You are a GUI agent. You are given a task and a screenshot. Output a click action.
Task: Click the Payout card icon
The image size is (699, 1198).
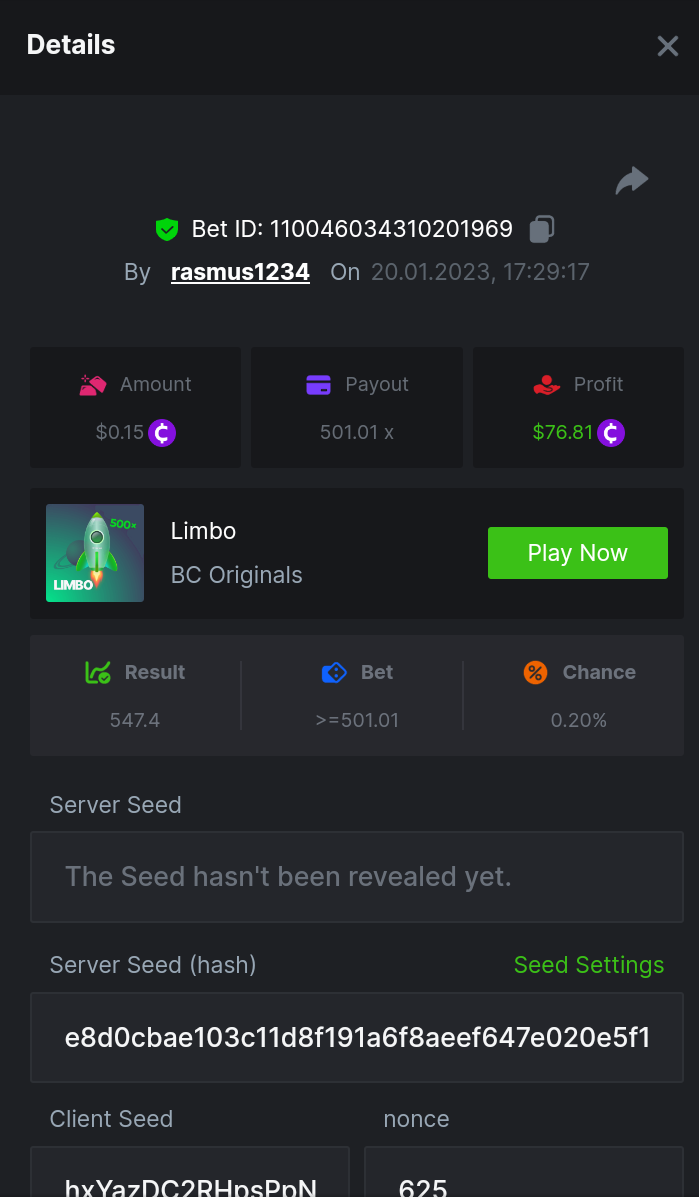(x=318, y=384)
